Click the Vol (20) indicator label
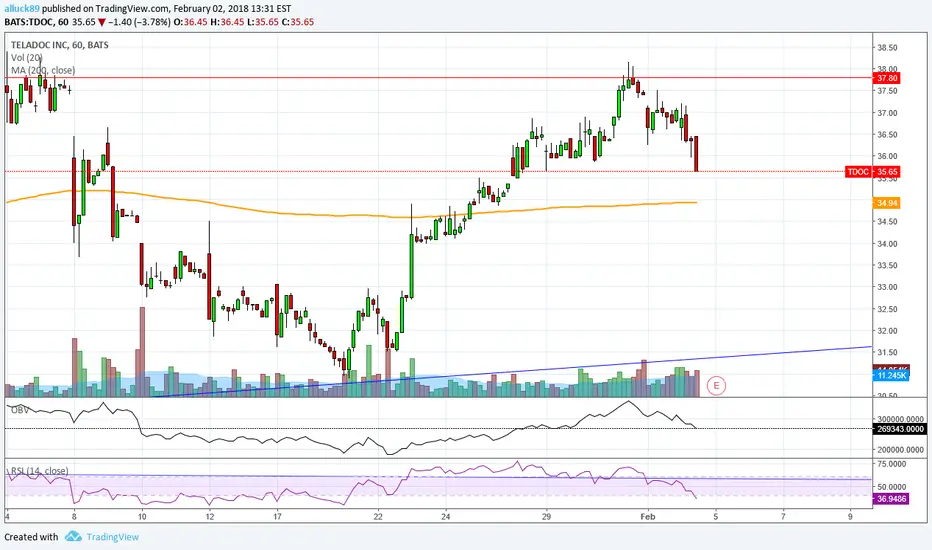The width and height of the screenshot is (932, 550). 26,58
